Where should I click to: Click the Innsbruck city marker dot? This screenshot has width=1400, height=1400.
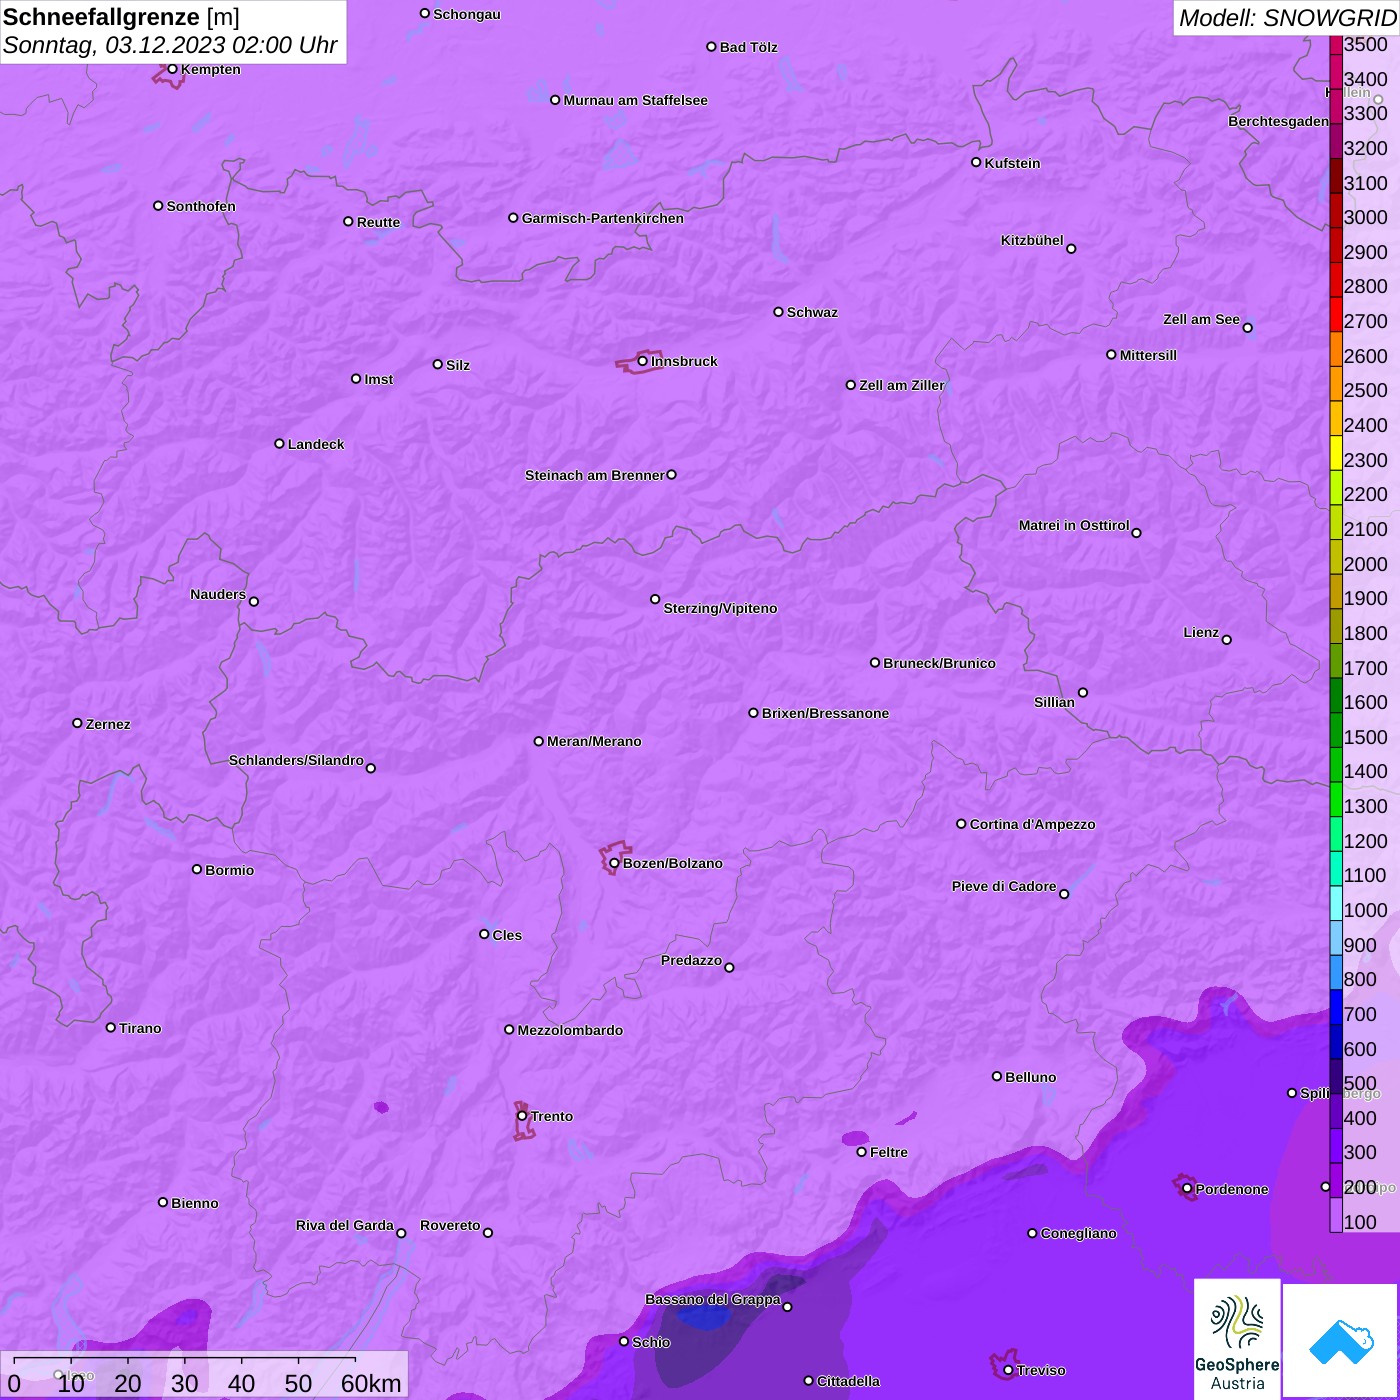tap(642, 361)
